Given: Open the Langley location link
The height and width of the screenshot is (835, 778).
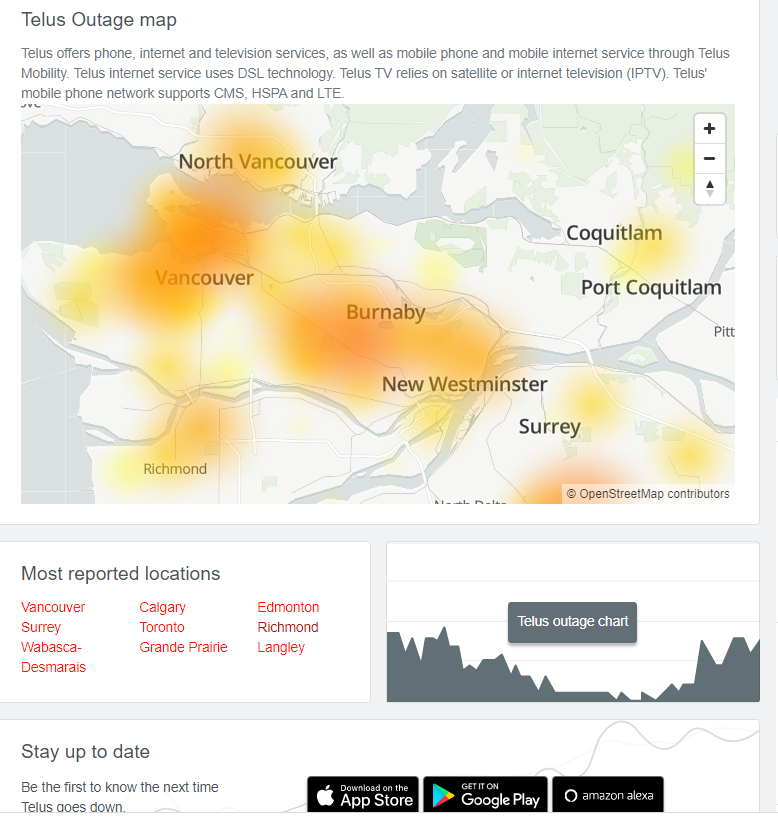Looking at the screenshot, I should tap(281, 647).
